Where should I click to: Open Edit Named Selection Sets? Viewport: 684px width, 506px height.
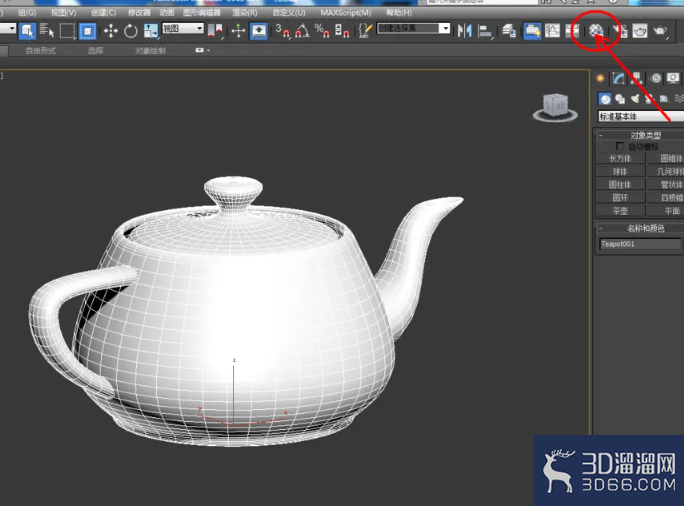365,31
